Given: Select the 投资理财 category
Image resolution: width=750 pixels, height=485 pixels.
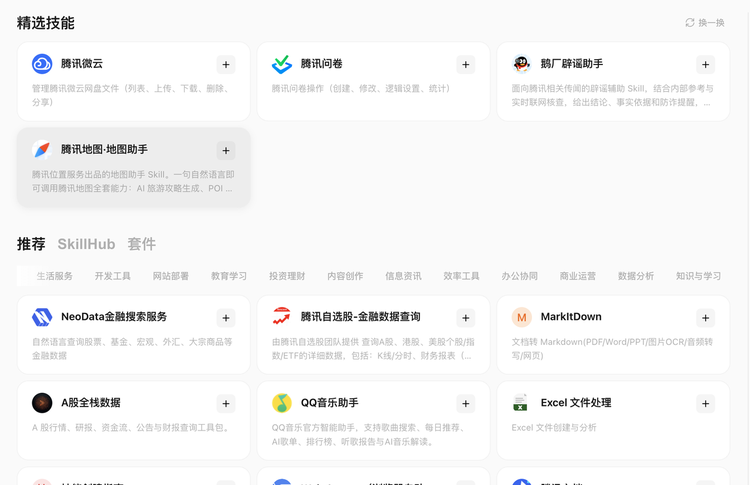Looking at the screenshot, I should [x=287, y=276].
